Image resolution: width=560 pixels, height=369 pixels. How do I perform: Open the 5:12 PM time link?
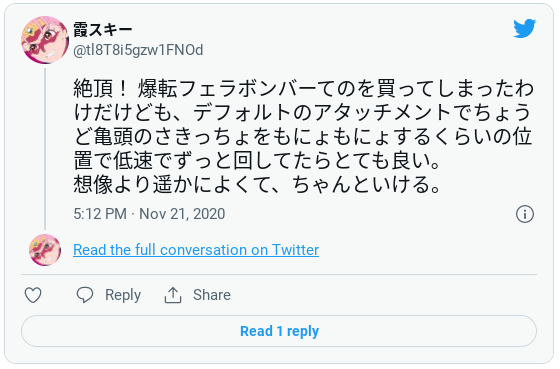[x=100, y=214]
